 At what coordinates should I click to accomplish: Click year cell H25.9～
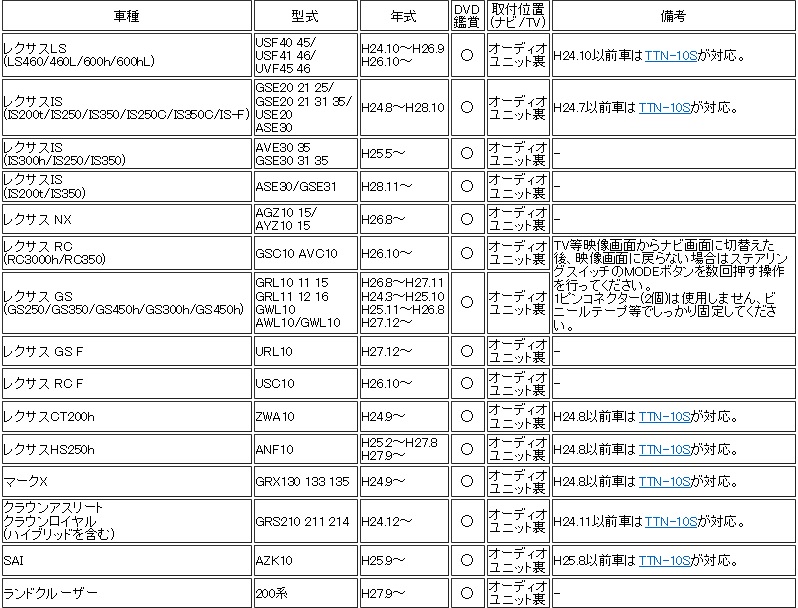[404, 560]
